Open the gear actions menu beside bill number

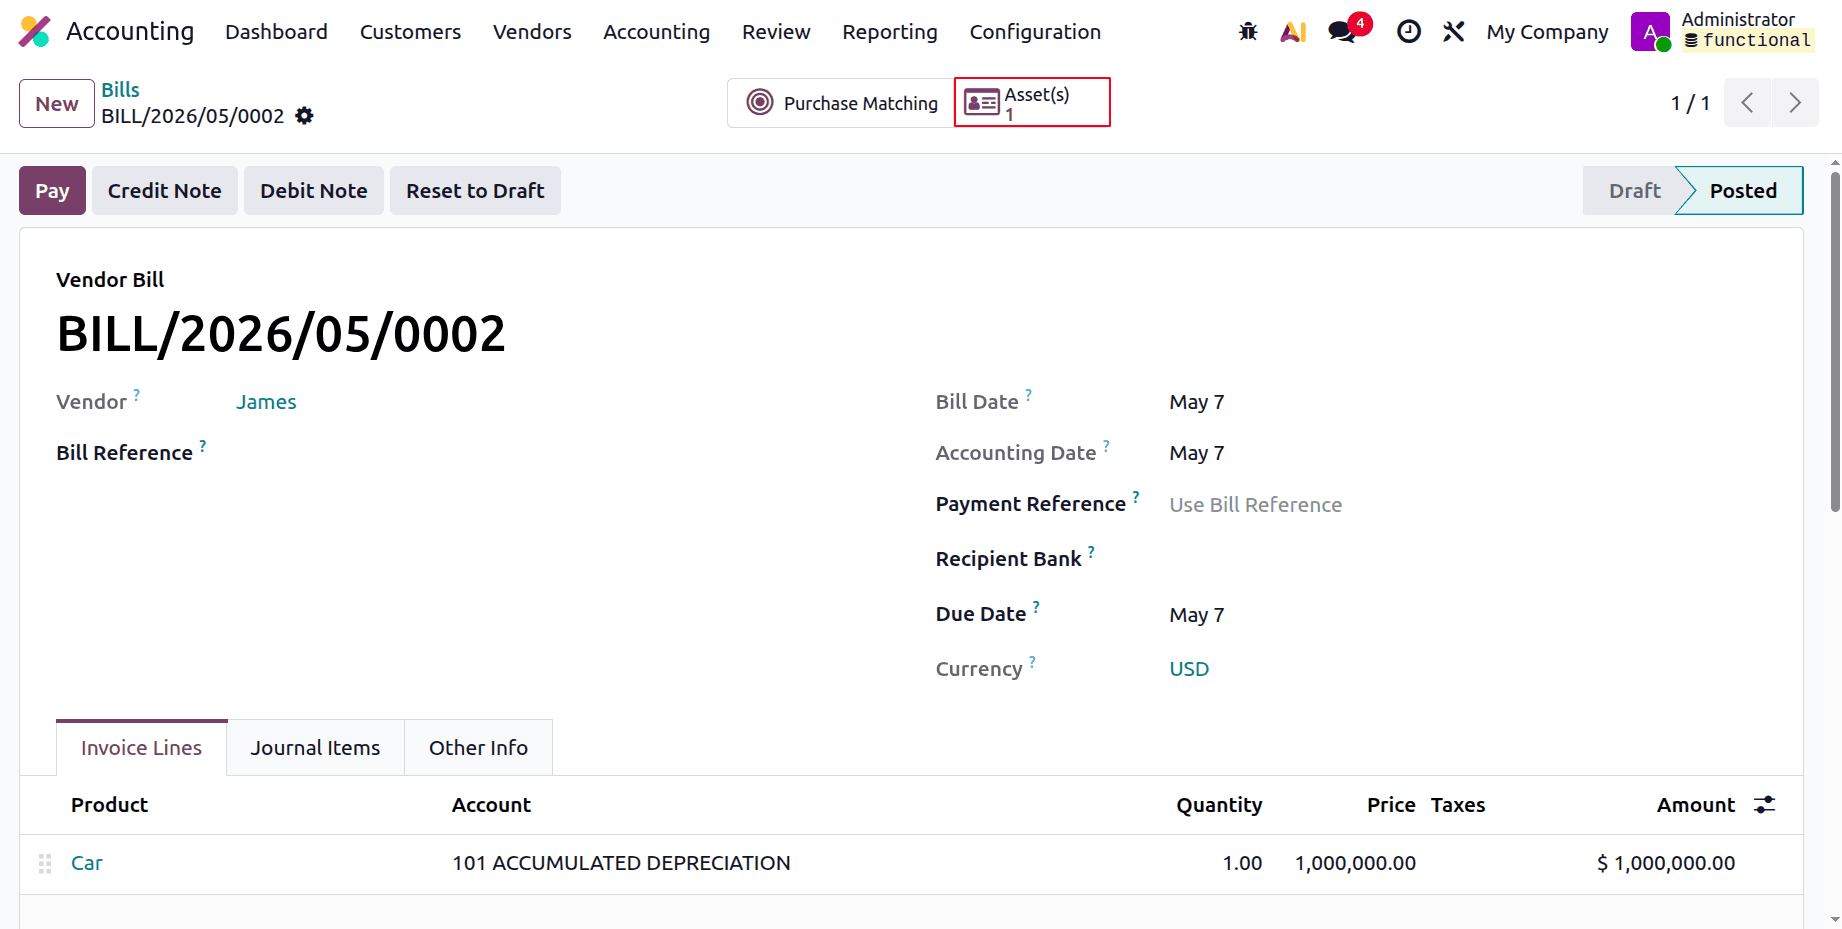(x=305, y=116)
